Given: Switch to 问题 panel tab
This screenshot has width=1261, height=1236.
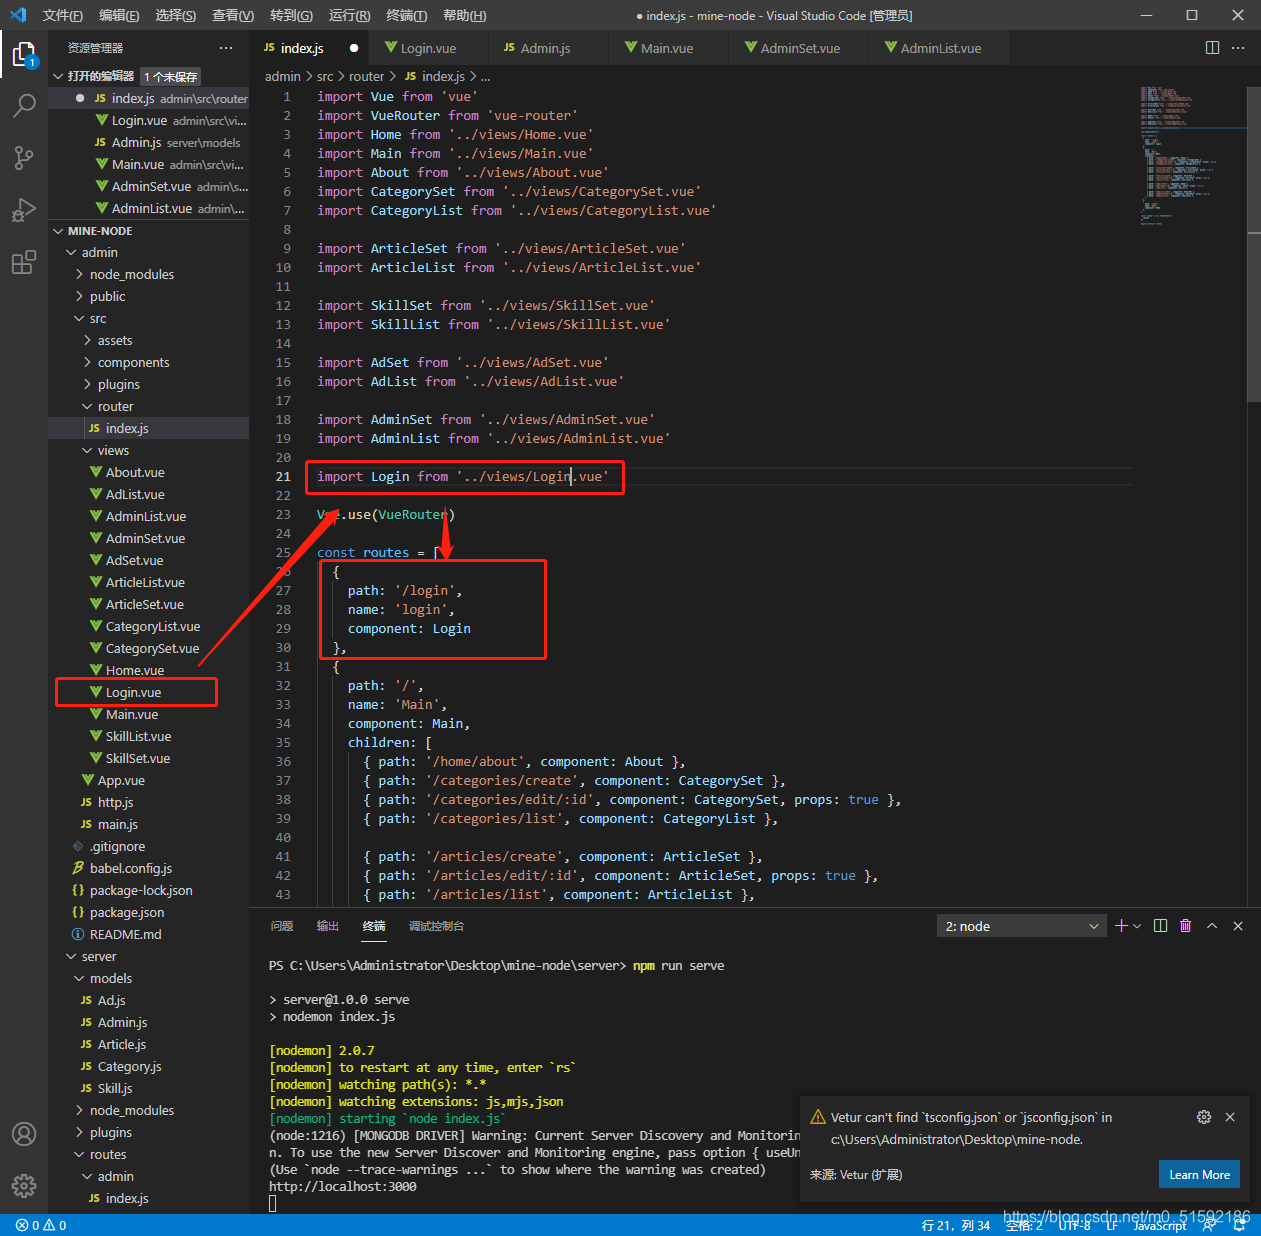Looking at the screenshot, I should point(282,926).
